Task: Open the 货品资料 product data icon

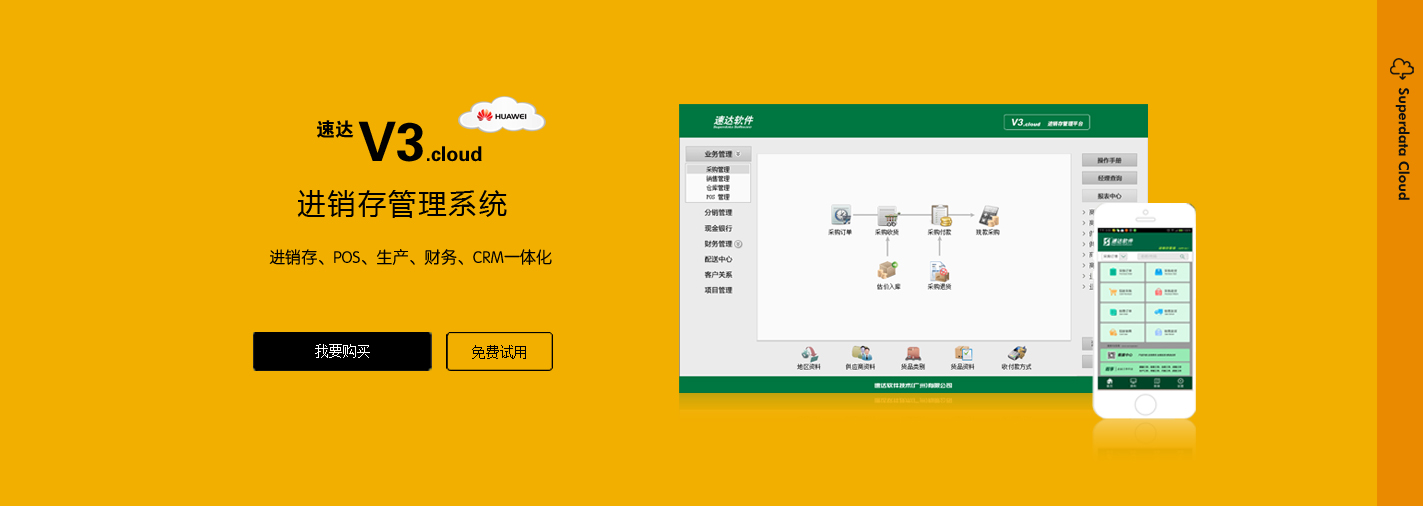Action: coord(964,353)
